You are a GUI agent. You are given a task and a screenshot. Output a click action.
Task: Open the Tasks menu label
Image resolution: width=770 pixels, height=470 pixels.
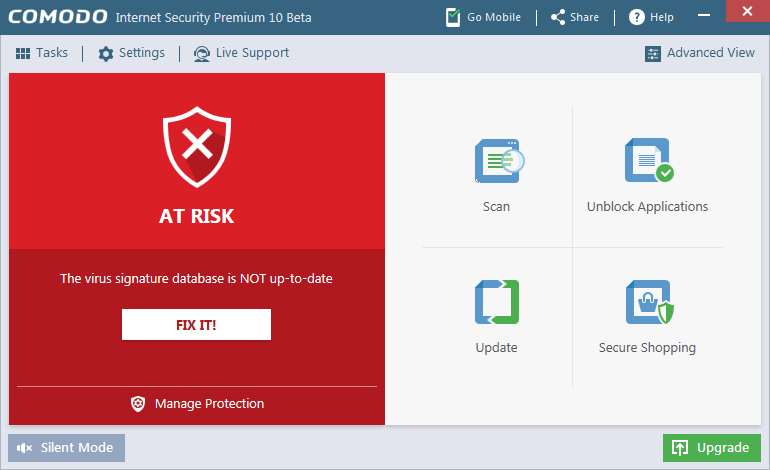[x=52, y=53]
